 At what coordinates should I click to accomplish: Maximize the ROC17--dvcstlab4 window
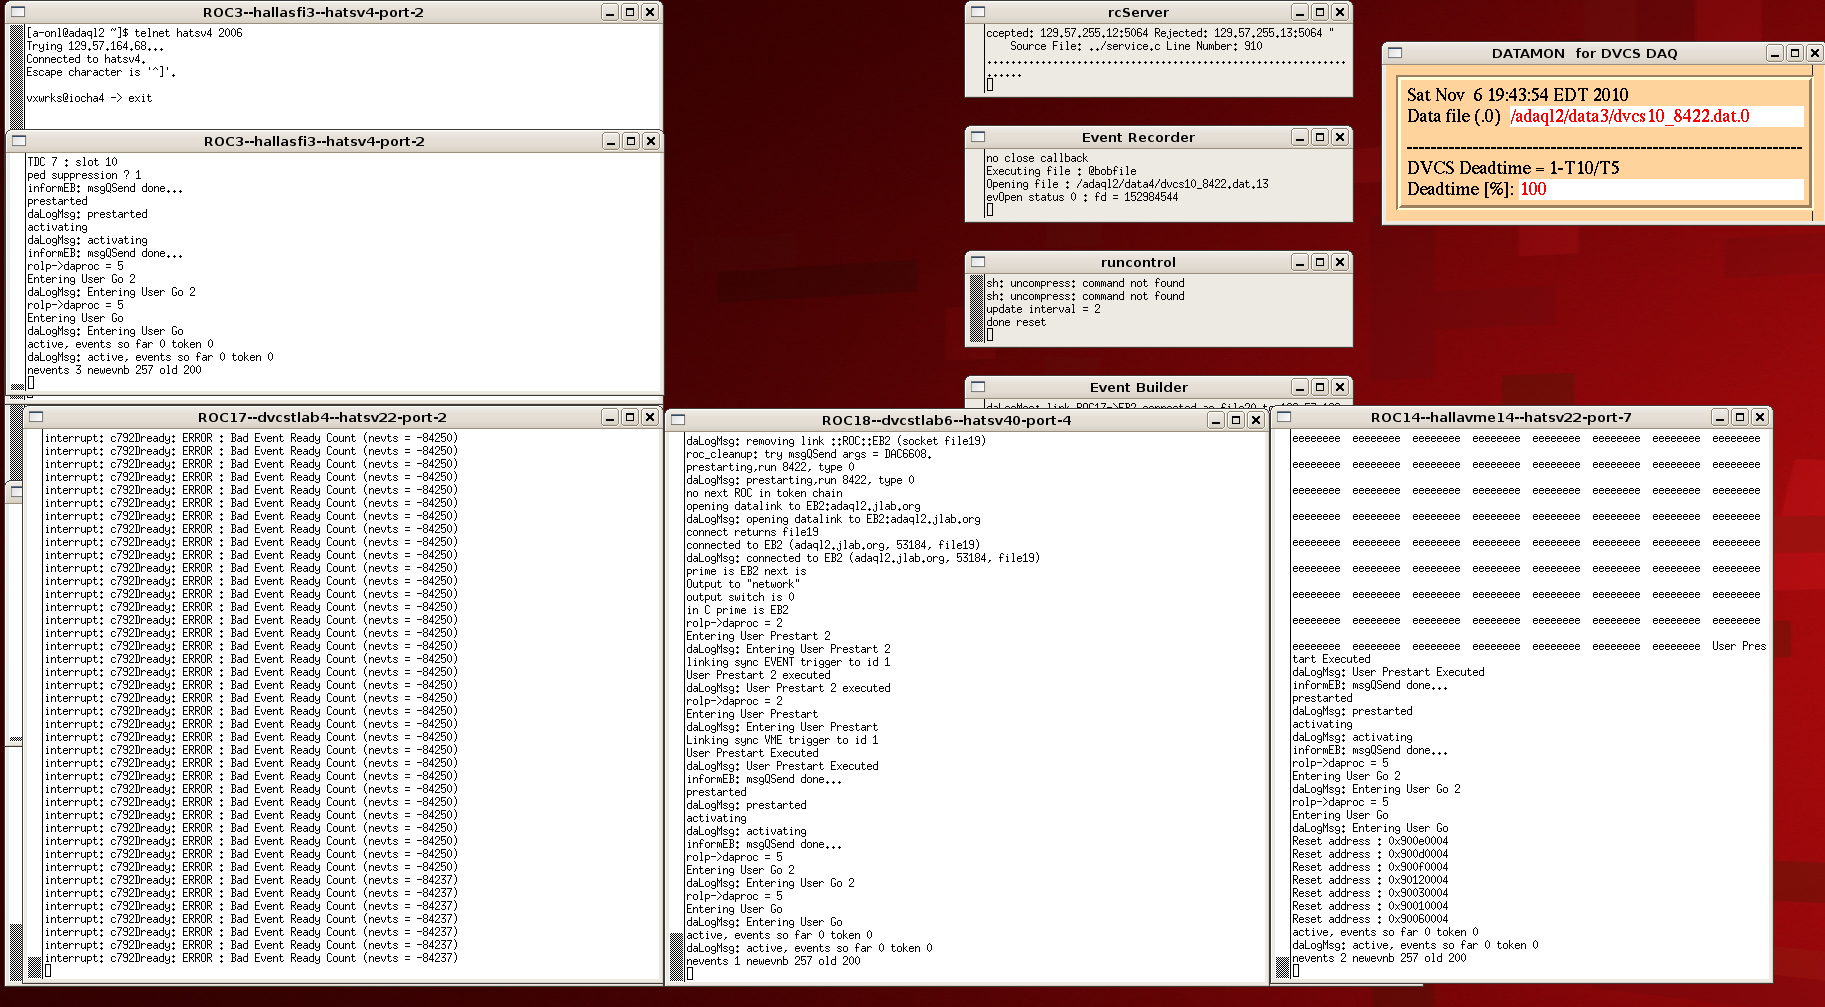click(630, 417)
